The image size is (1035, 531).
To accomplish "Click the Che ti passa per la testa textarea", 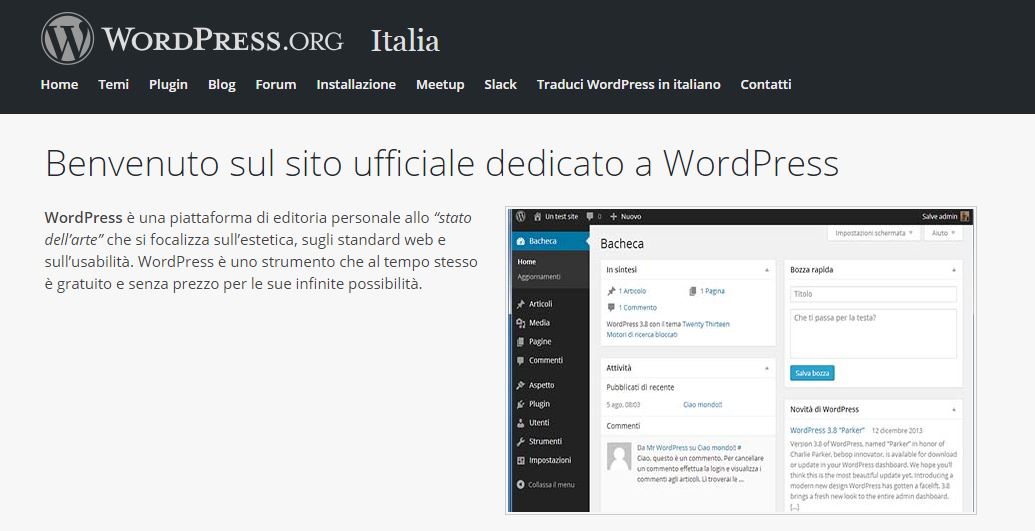I will pyautogui.click(x=873, y=334).
